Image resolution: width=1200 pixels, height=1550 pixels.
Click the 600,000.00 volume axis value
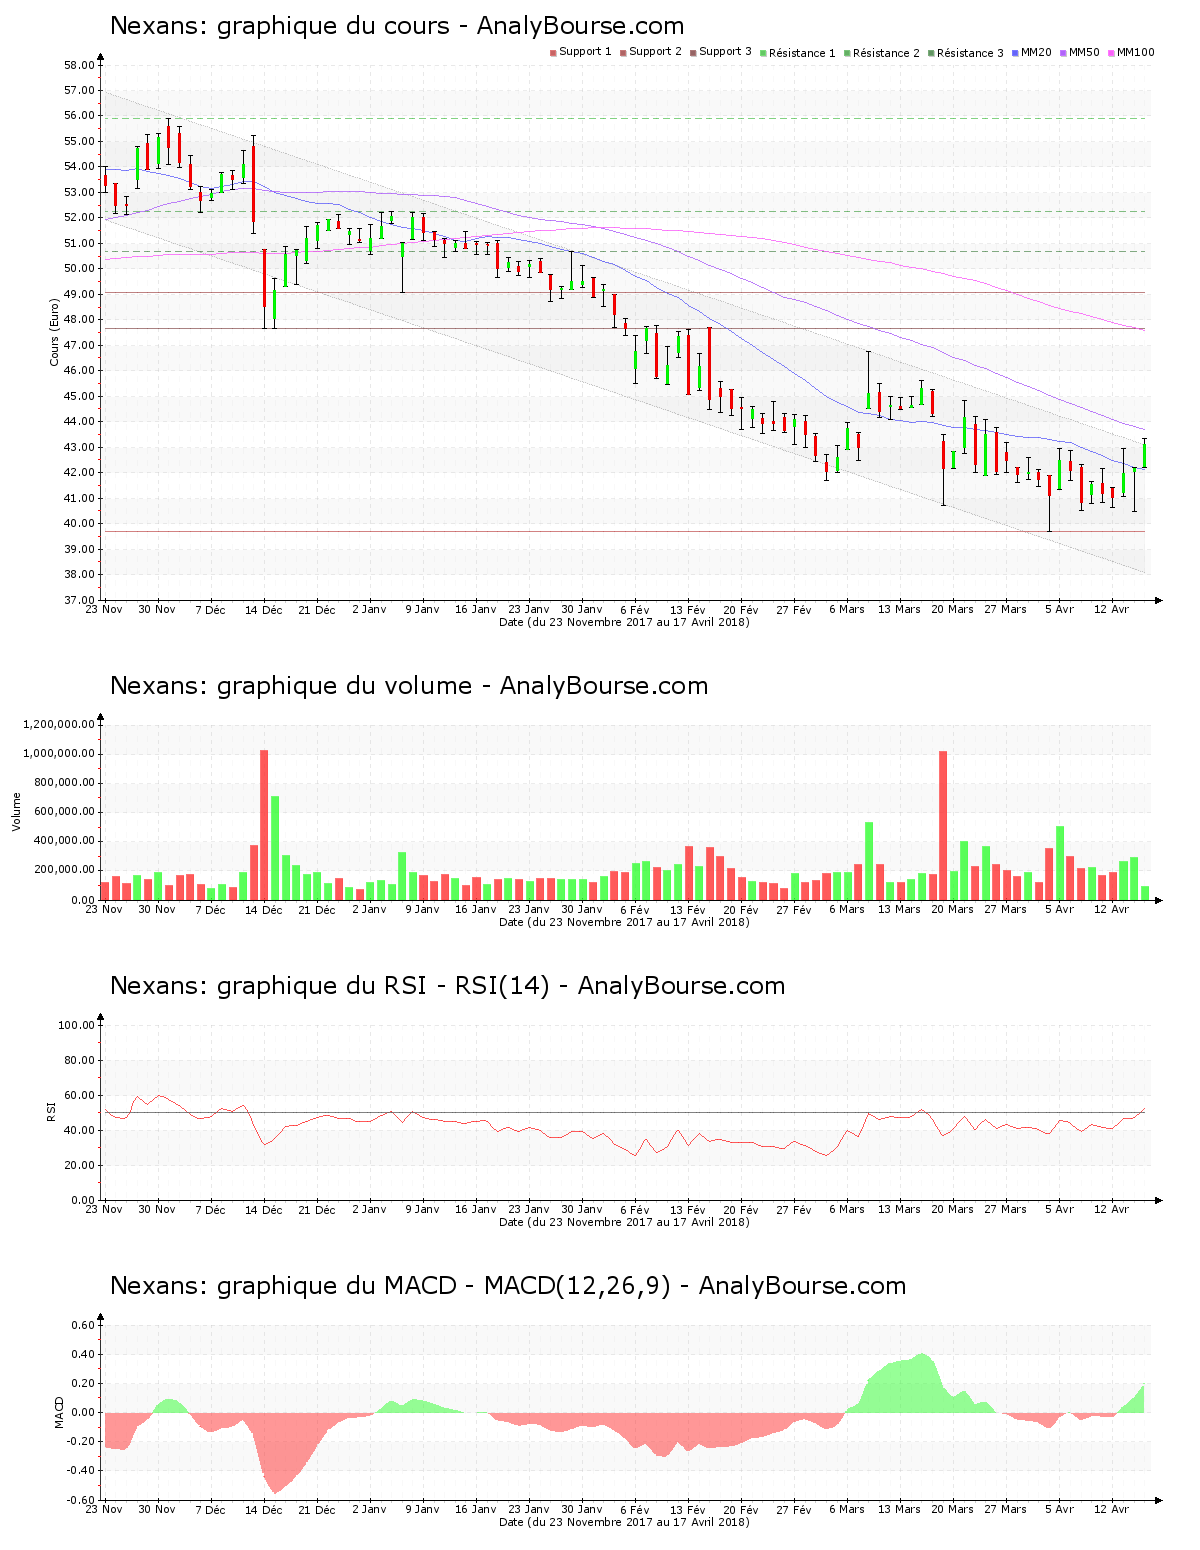point(63,812)
